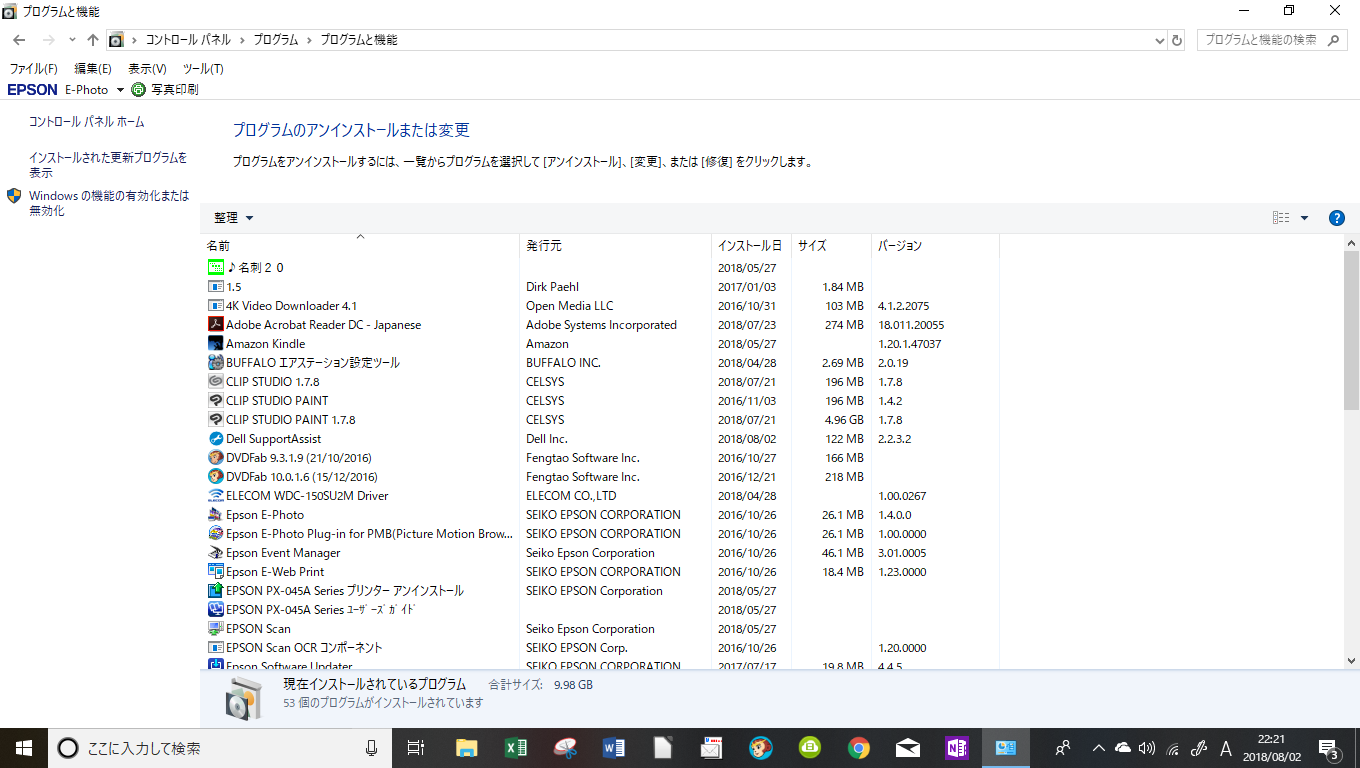Open Excel from the taskbar

pyautogui.click(x=516, y=747)
